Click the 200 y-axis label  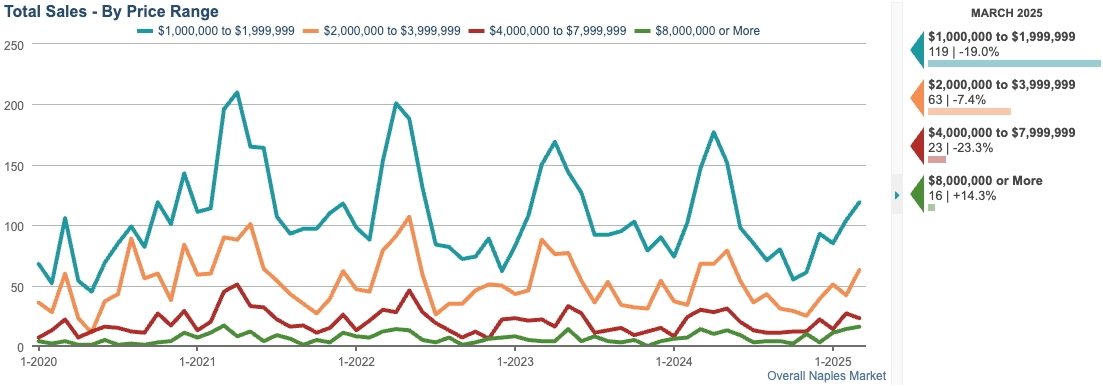[x=15, y=105]
